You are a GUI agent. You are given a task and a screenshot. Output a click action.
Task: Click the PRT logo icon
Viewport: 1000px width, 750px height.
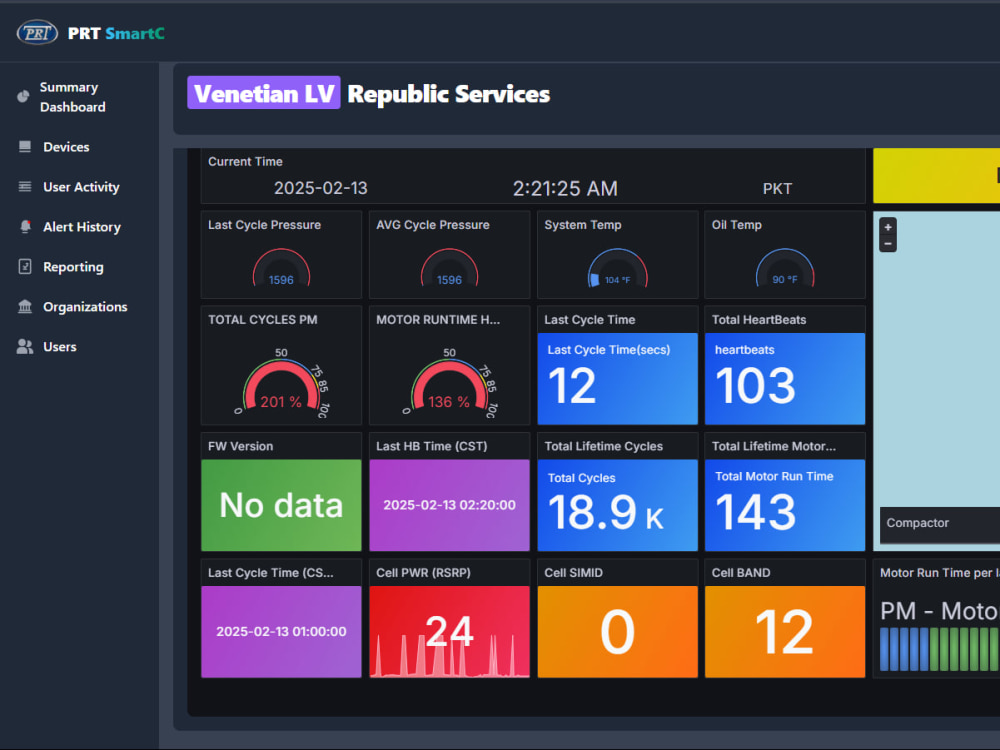point(37,33)
